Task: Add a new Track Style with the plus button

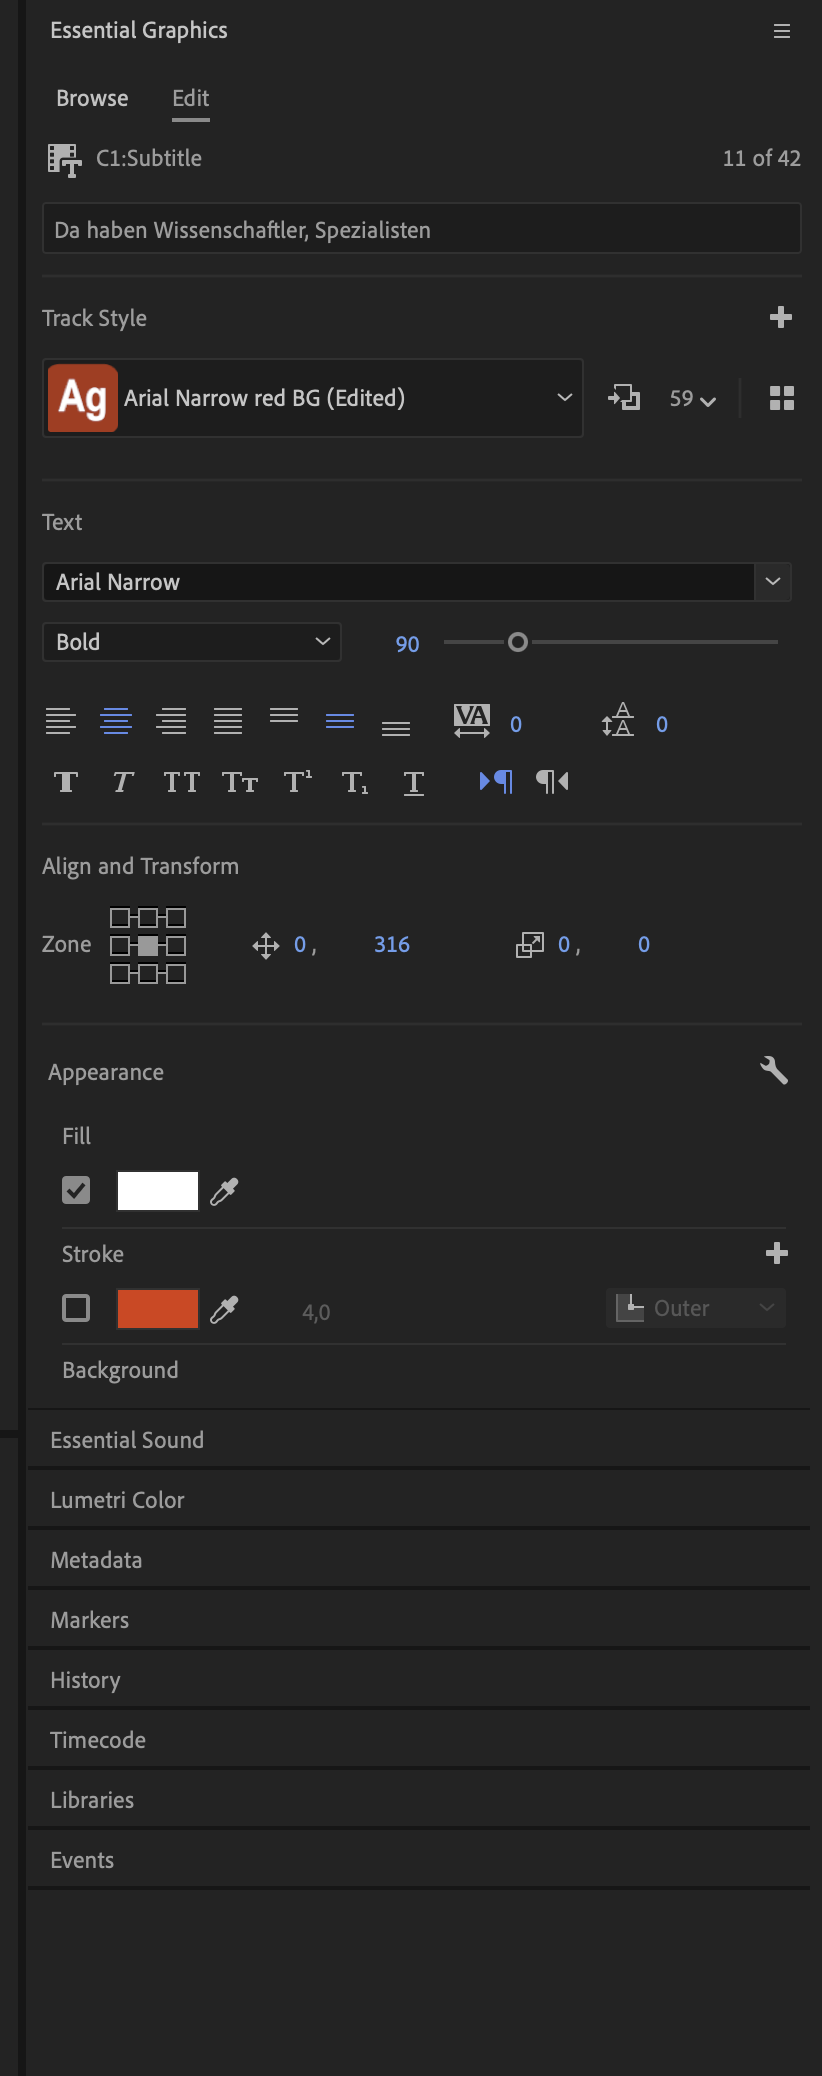Action: pos(781,317)
